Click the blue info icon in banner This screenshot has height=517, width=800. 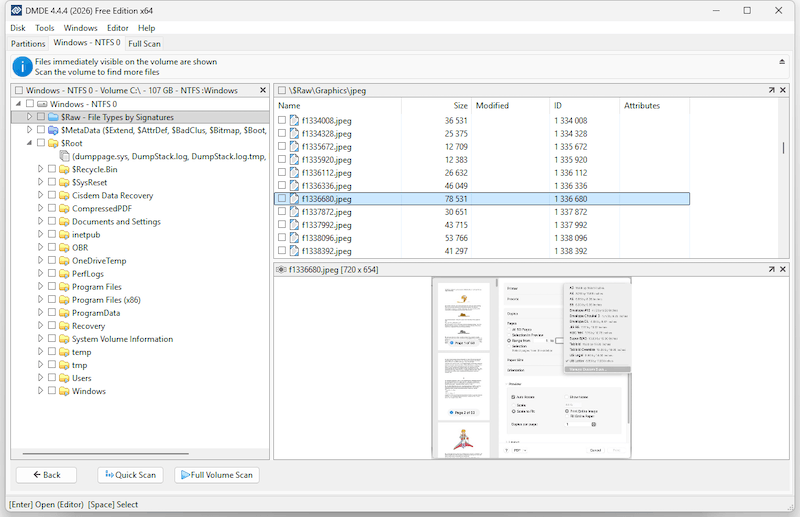point(22,67)
